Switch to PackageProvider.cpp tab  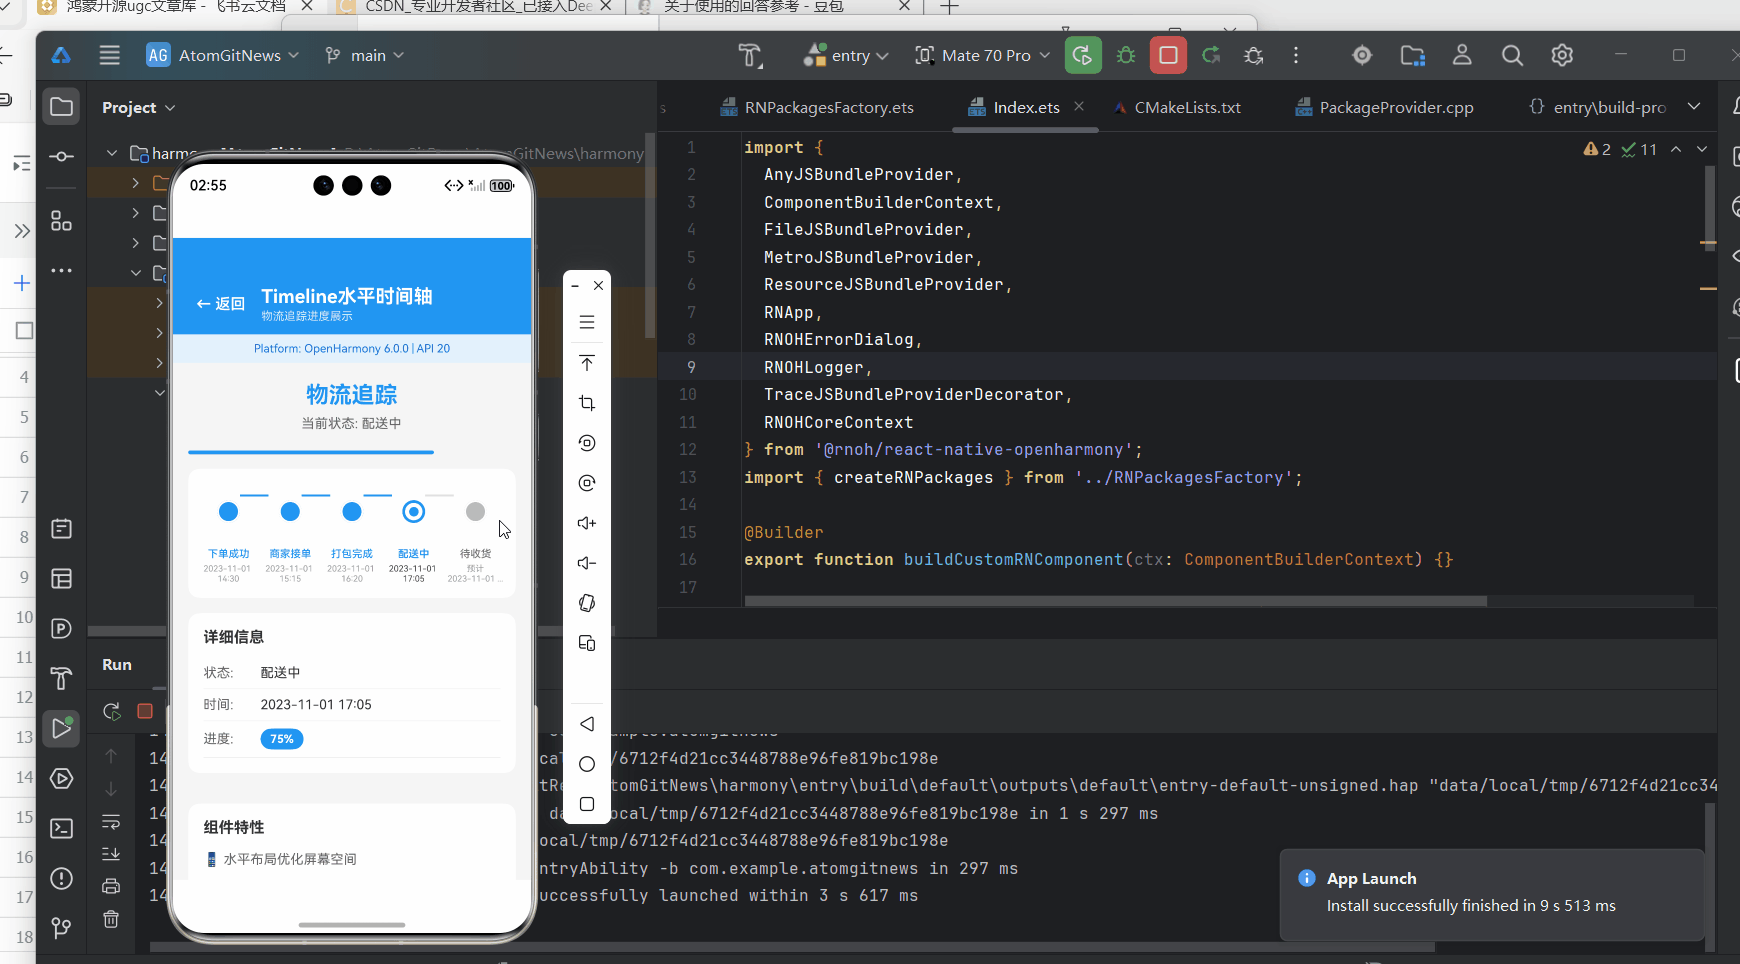click(1384, 107)
